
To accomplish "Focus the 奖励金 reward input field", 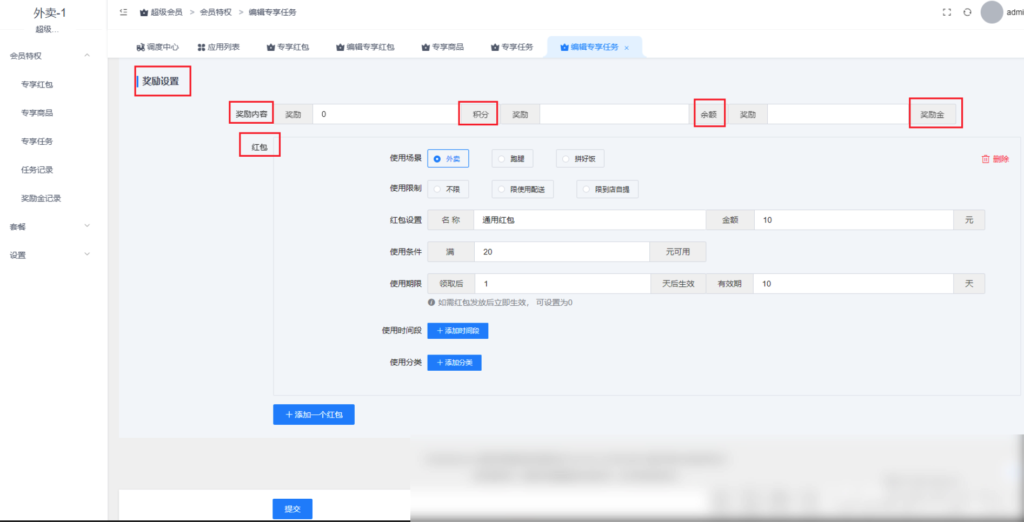I will click(839, 114).
